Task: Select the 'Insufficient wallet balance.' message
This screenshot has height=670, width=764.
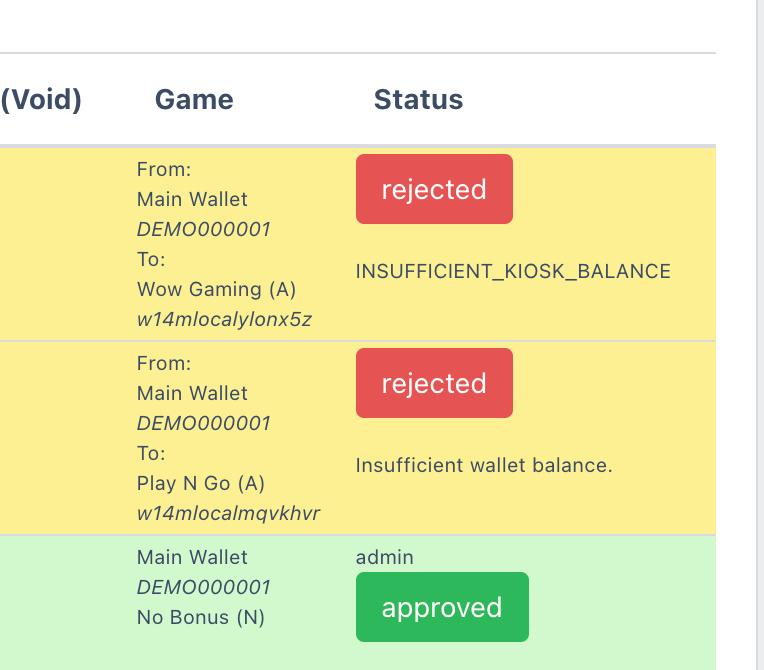Action: 484,465
